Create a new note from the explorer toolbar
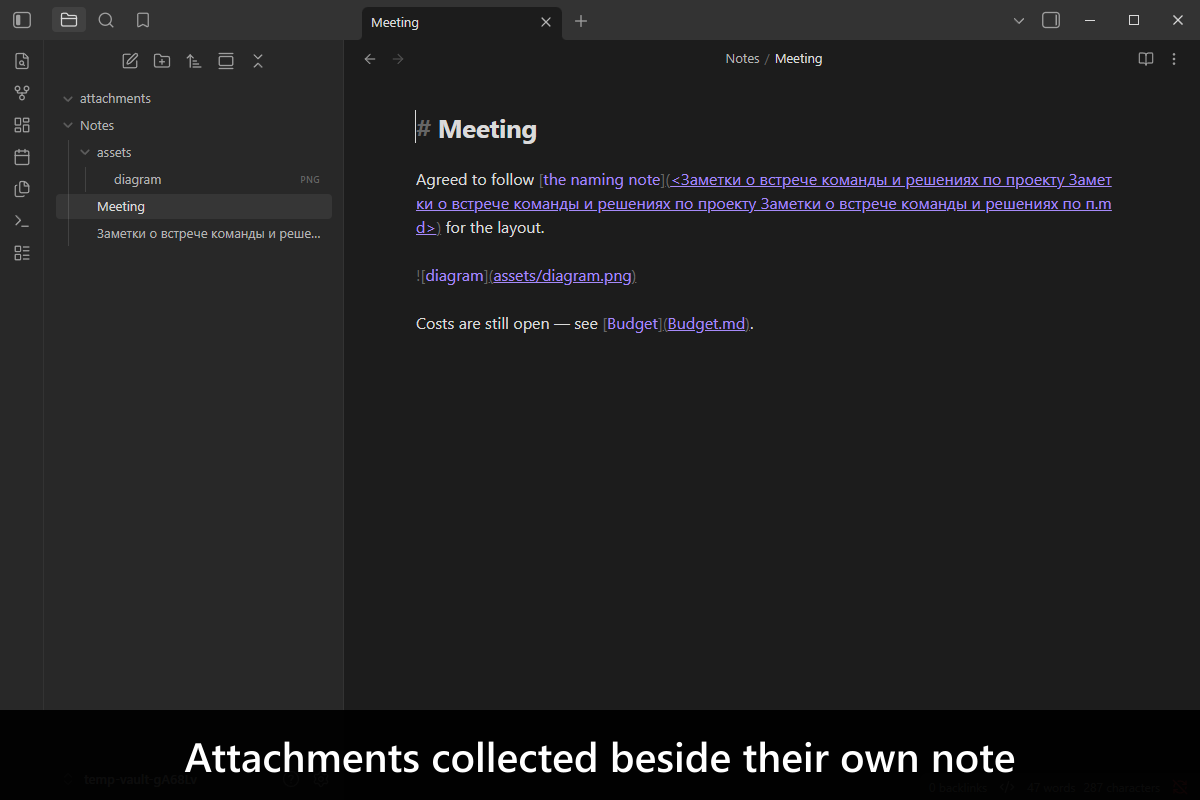1200x800 pixels. [130, 61]
